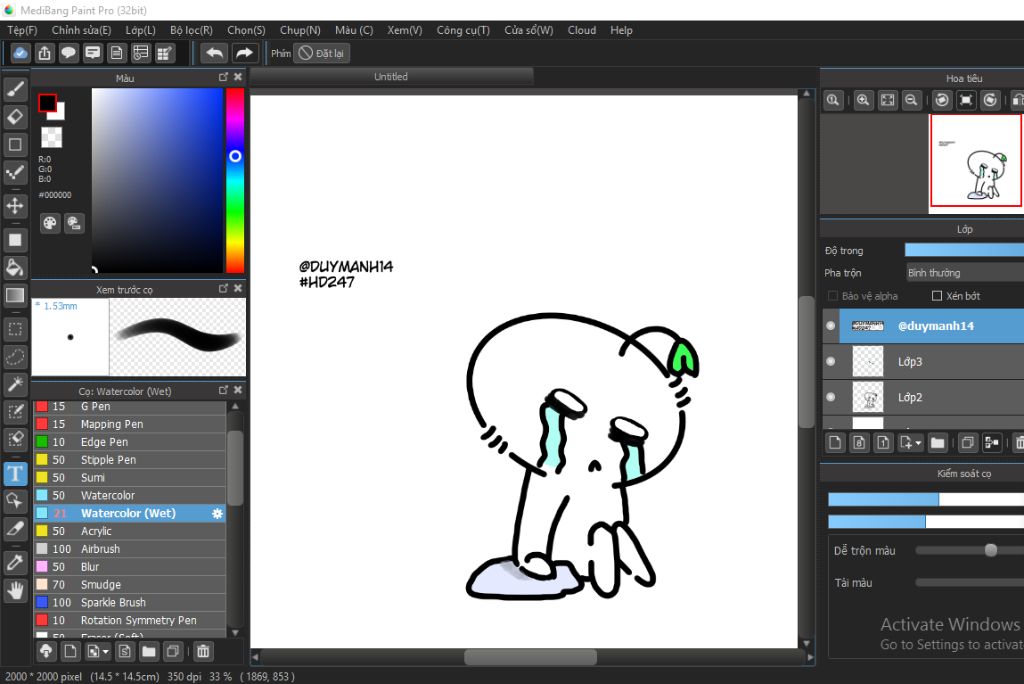Open the Bộ lọc(R) menu
The height and width of the screenshot is (684, 1024).
[191, 30]
